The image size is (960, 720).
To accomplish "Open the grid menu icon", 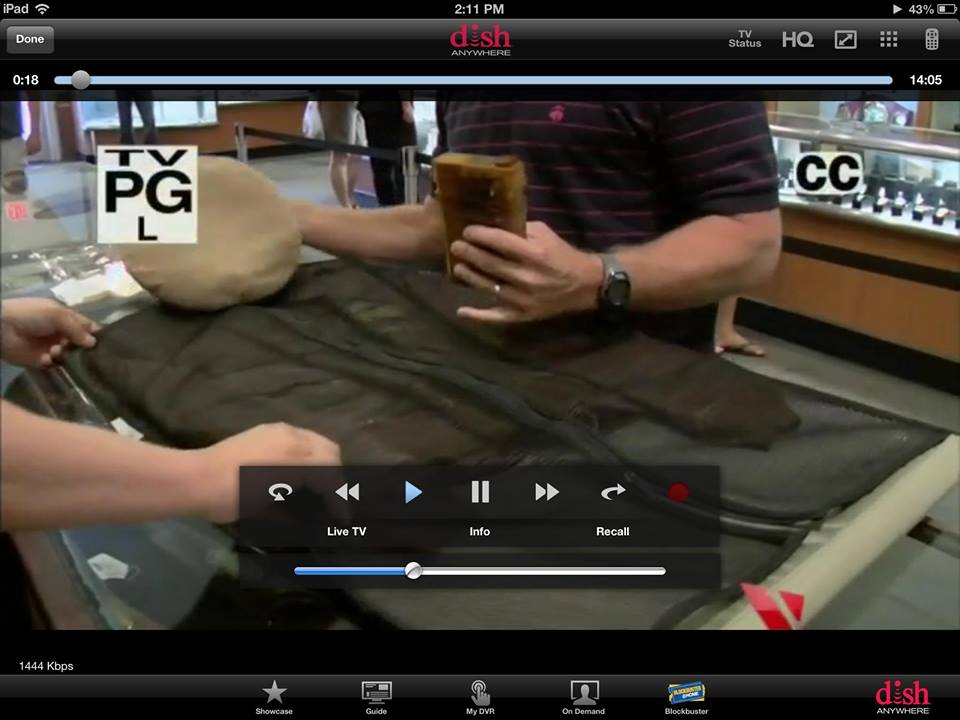I will [x=888, y=39].
